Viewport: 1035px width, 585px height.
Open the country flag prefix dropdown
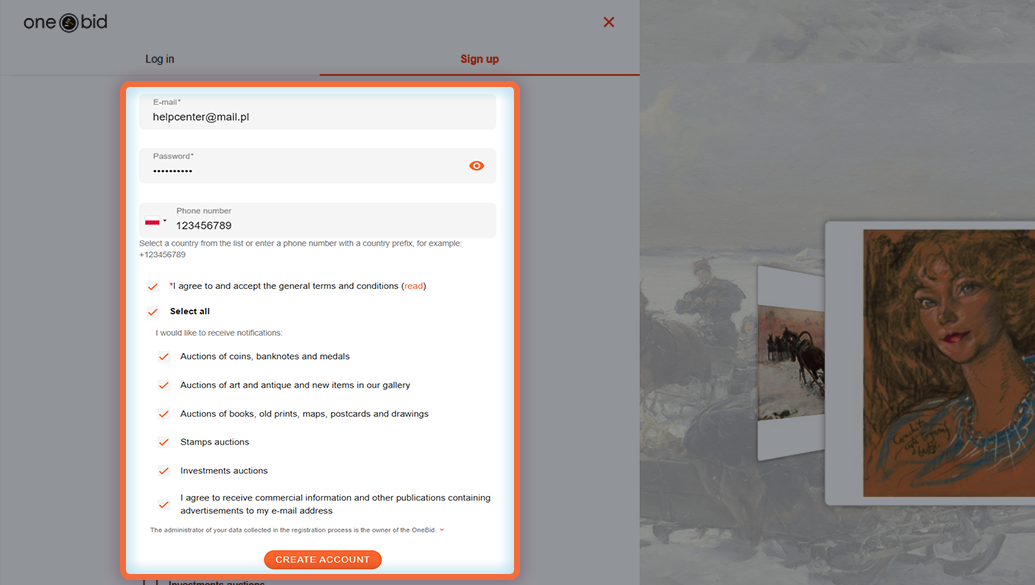[156, 221]
